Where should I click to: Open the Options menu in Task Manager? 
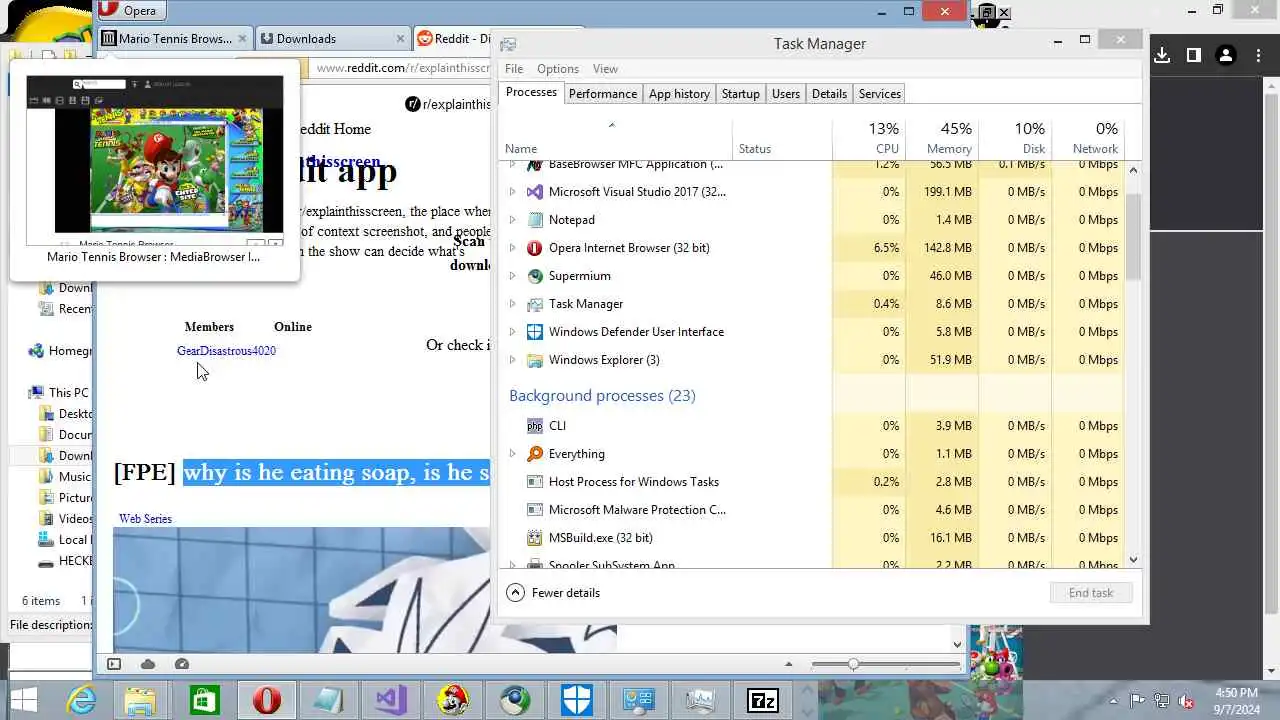tap(558, 69)
